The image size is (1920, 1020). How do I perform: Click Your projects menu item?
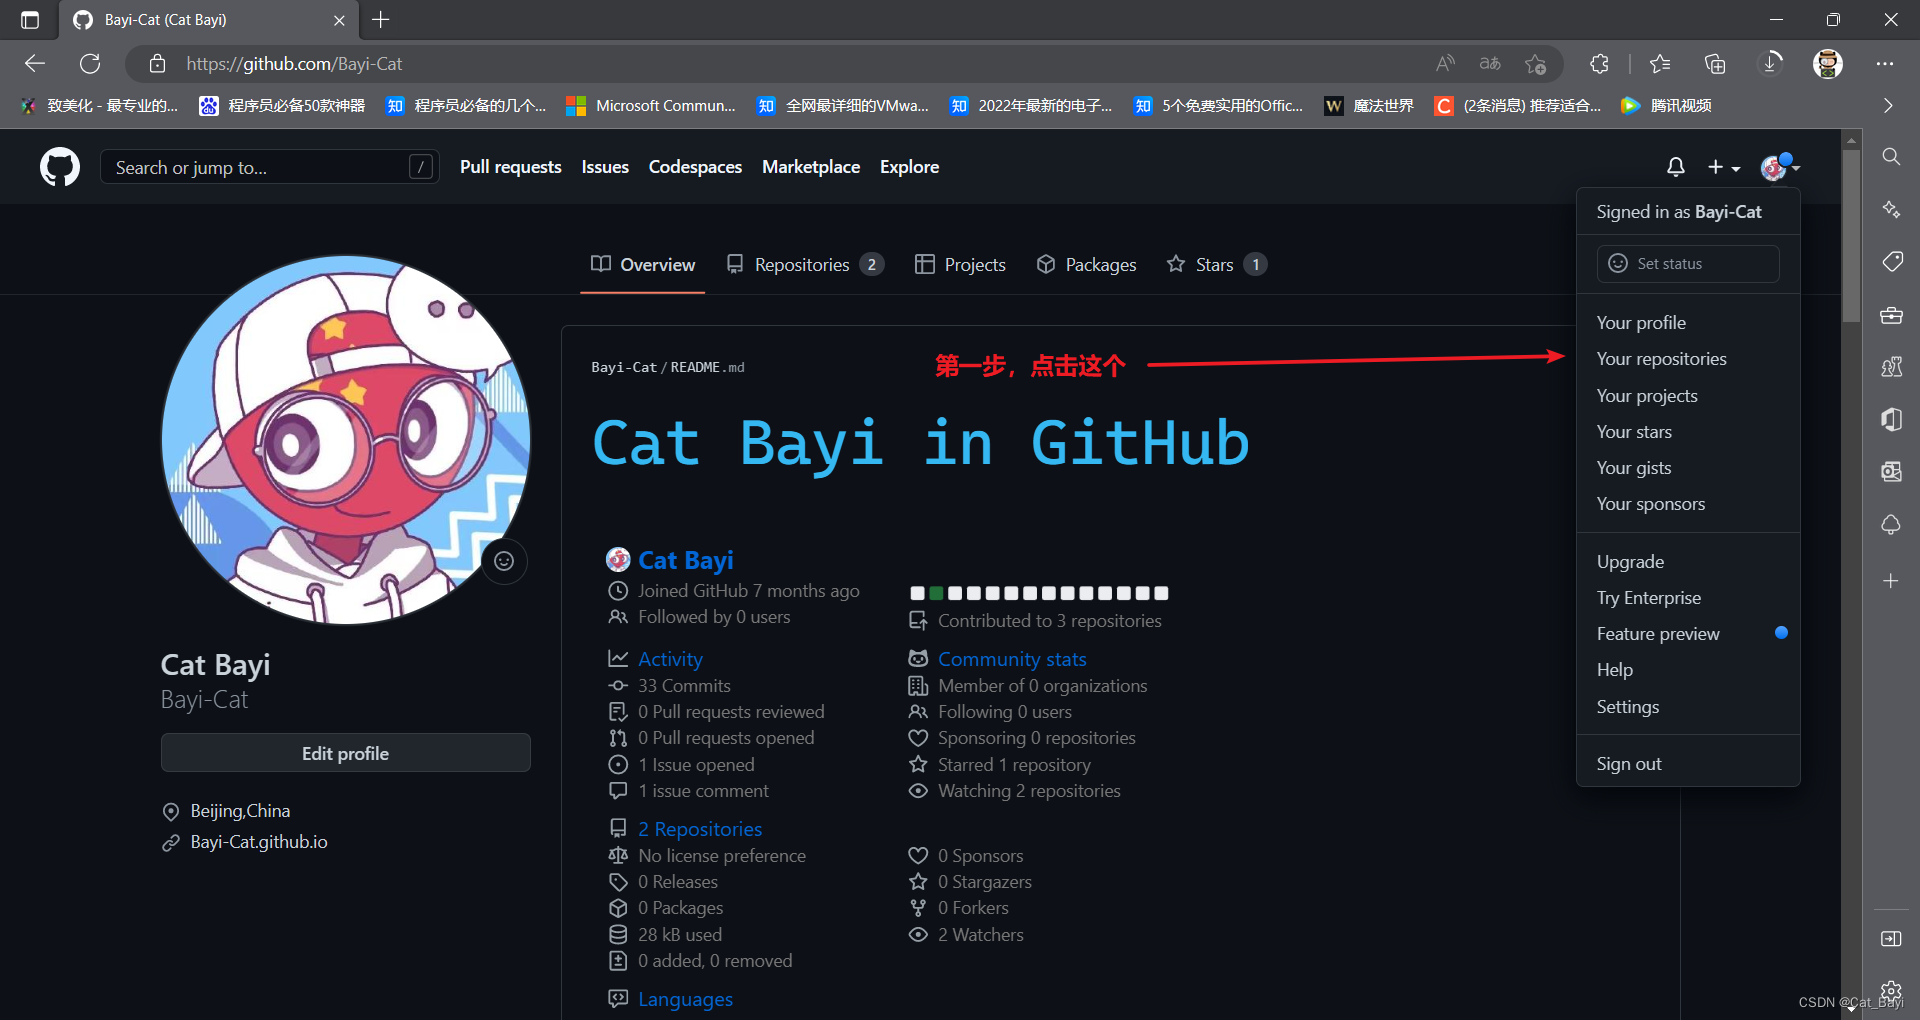tap(1688, 396)
